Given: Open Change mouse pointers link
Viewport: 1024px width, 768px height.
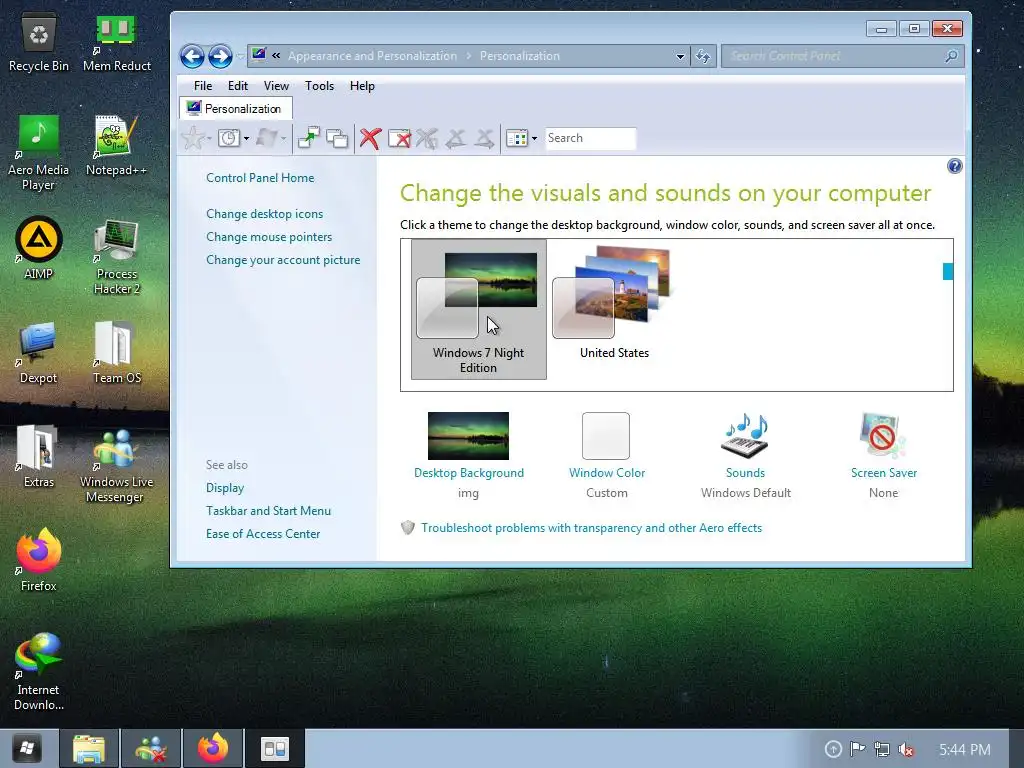Looking at the screenshot, I should (x=269, y=236).
